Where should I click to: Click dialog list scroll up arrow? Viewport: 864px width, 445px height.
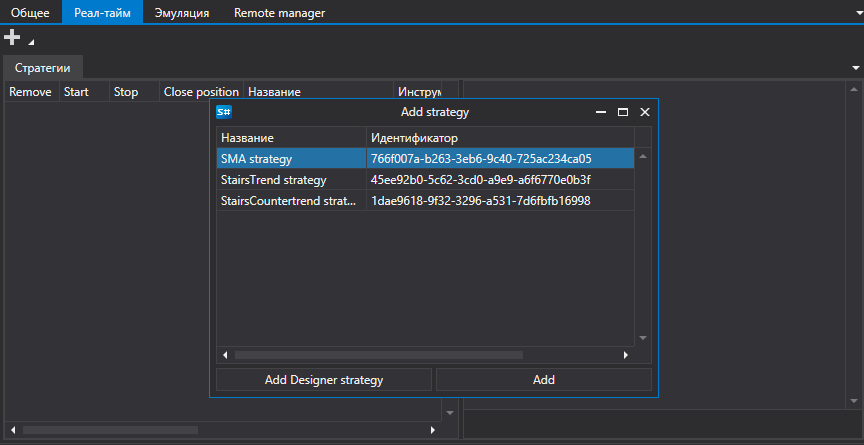pos(642,156)
